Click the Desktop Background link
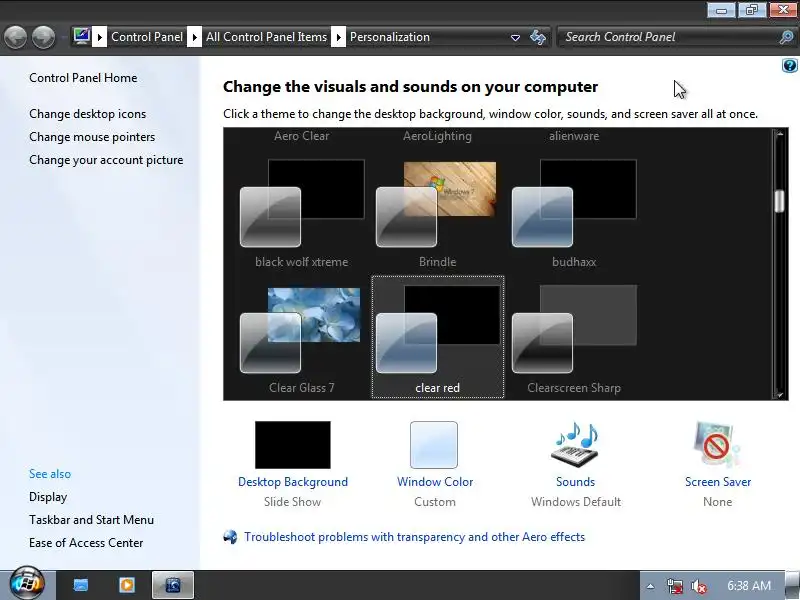This screenshot has width=800, height=600. [x=293, y=482]
